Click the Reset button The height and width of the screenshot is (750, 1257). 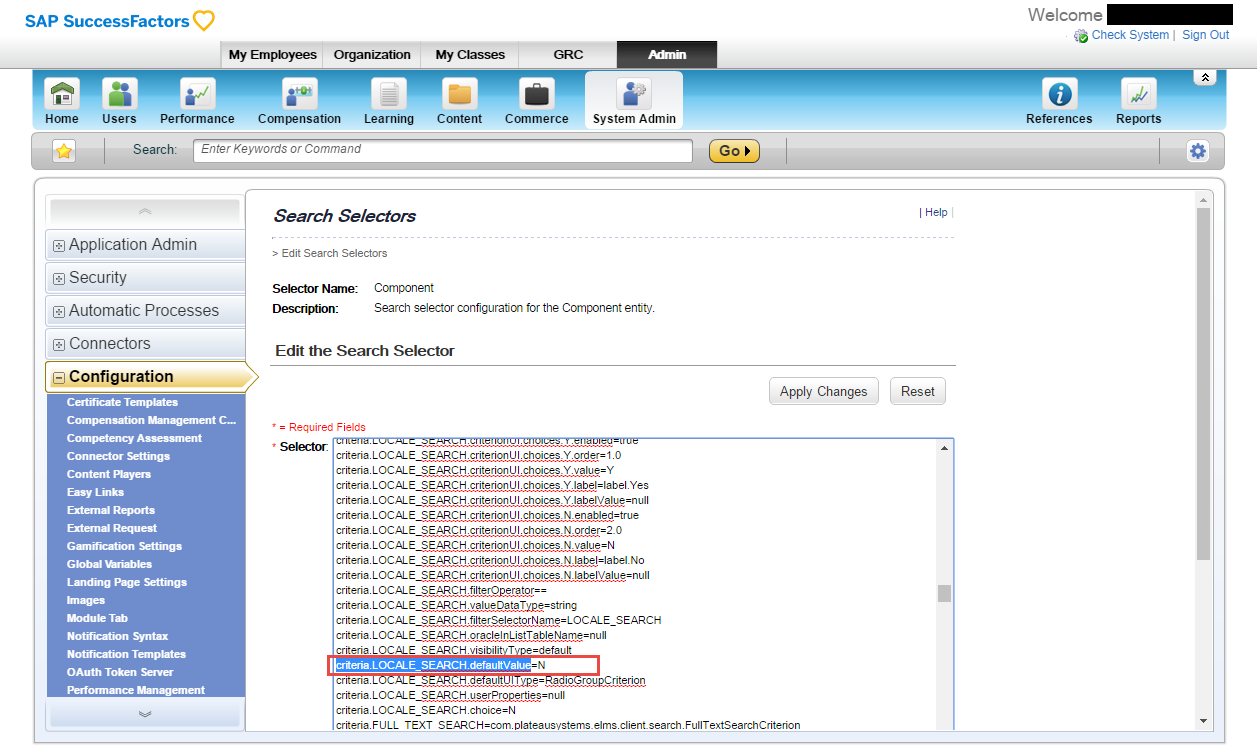(x=917, y=391)
